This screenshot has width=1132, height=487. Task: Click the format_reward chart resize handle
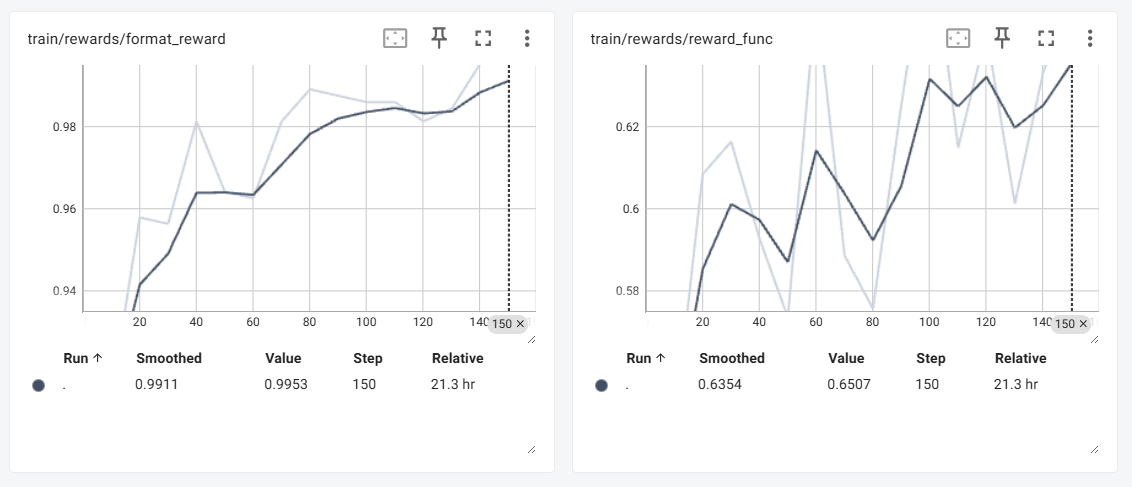point(531,339)
